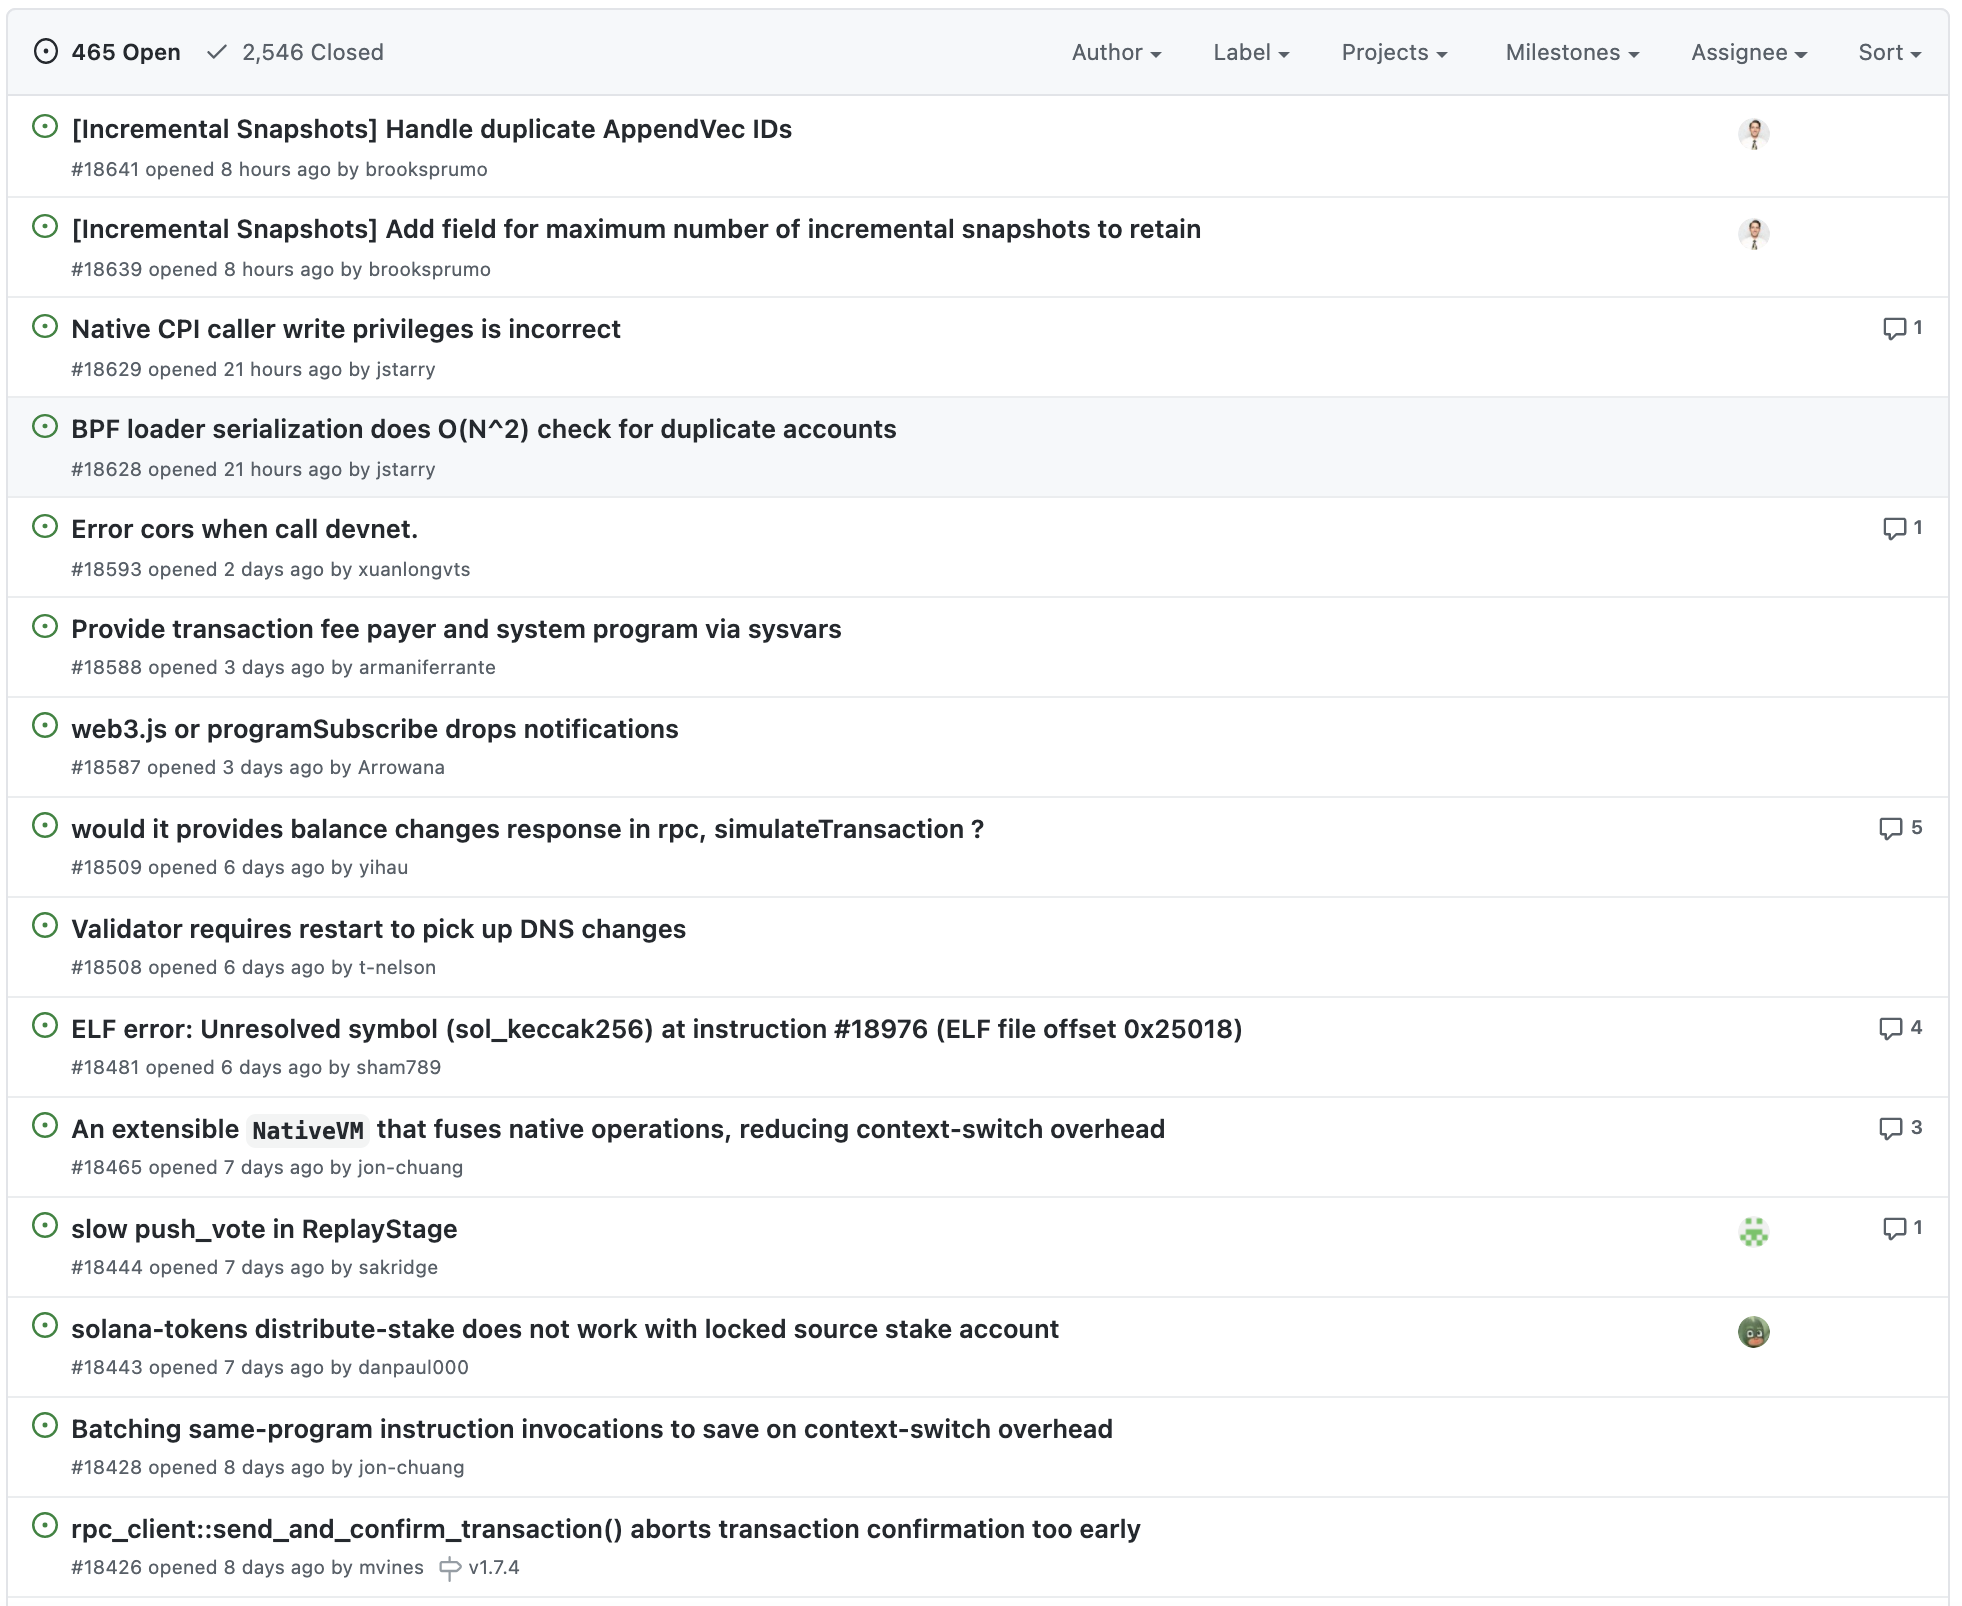This screenshot has height=1606, width=1962.
Task: Click assignee avatar on solana-tokens issue
Action: (x=1753, y=1332)
